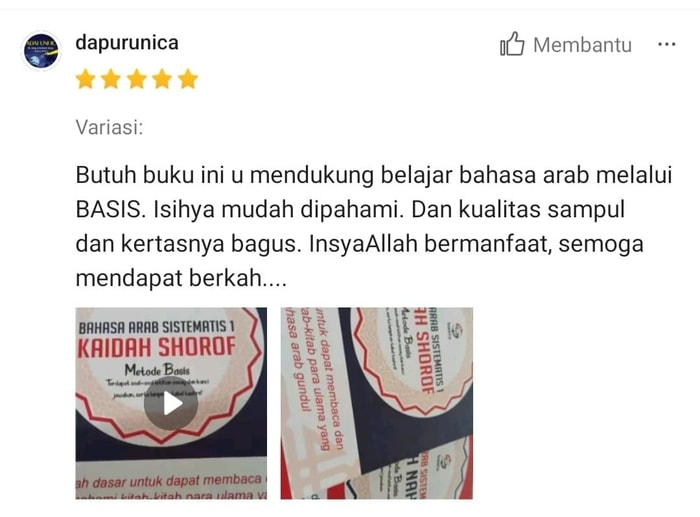Click the thumbs-up helpful icon

(512, 44)
